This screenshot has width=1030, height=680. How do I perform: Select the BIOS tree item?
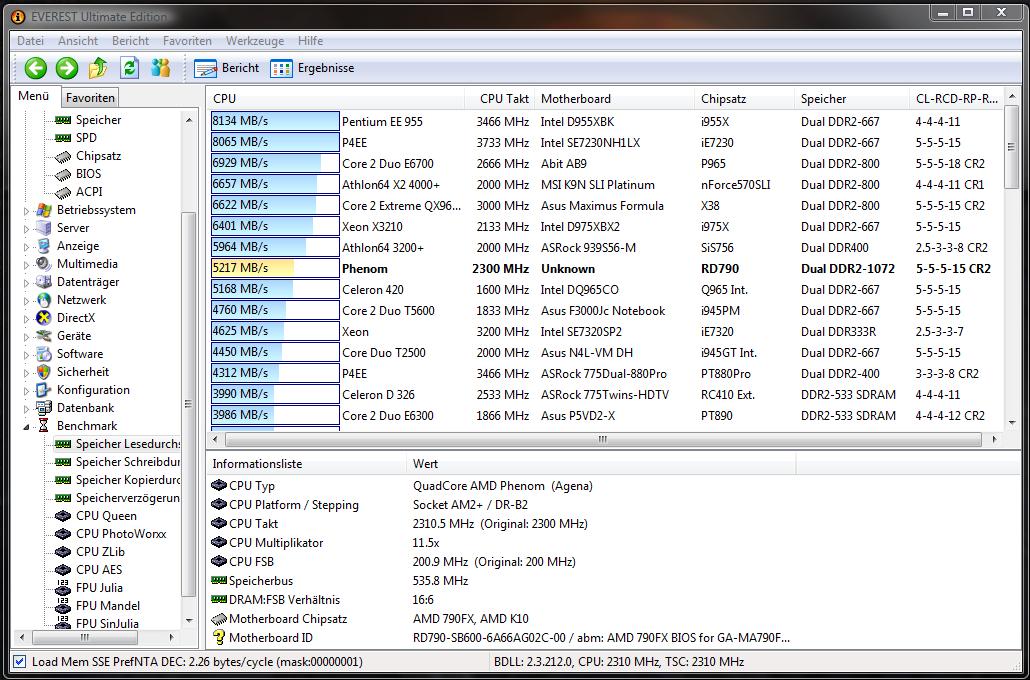pos(88,173)
